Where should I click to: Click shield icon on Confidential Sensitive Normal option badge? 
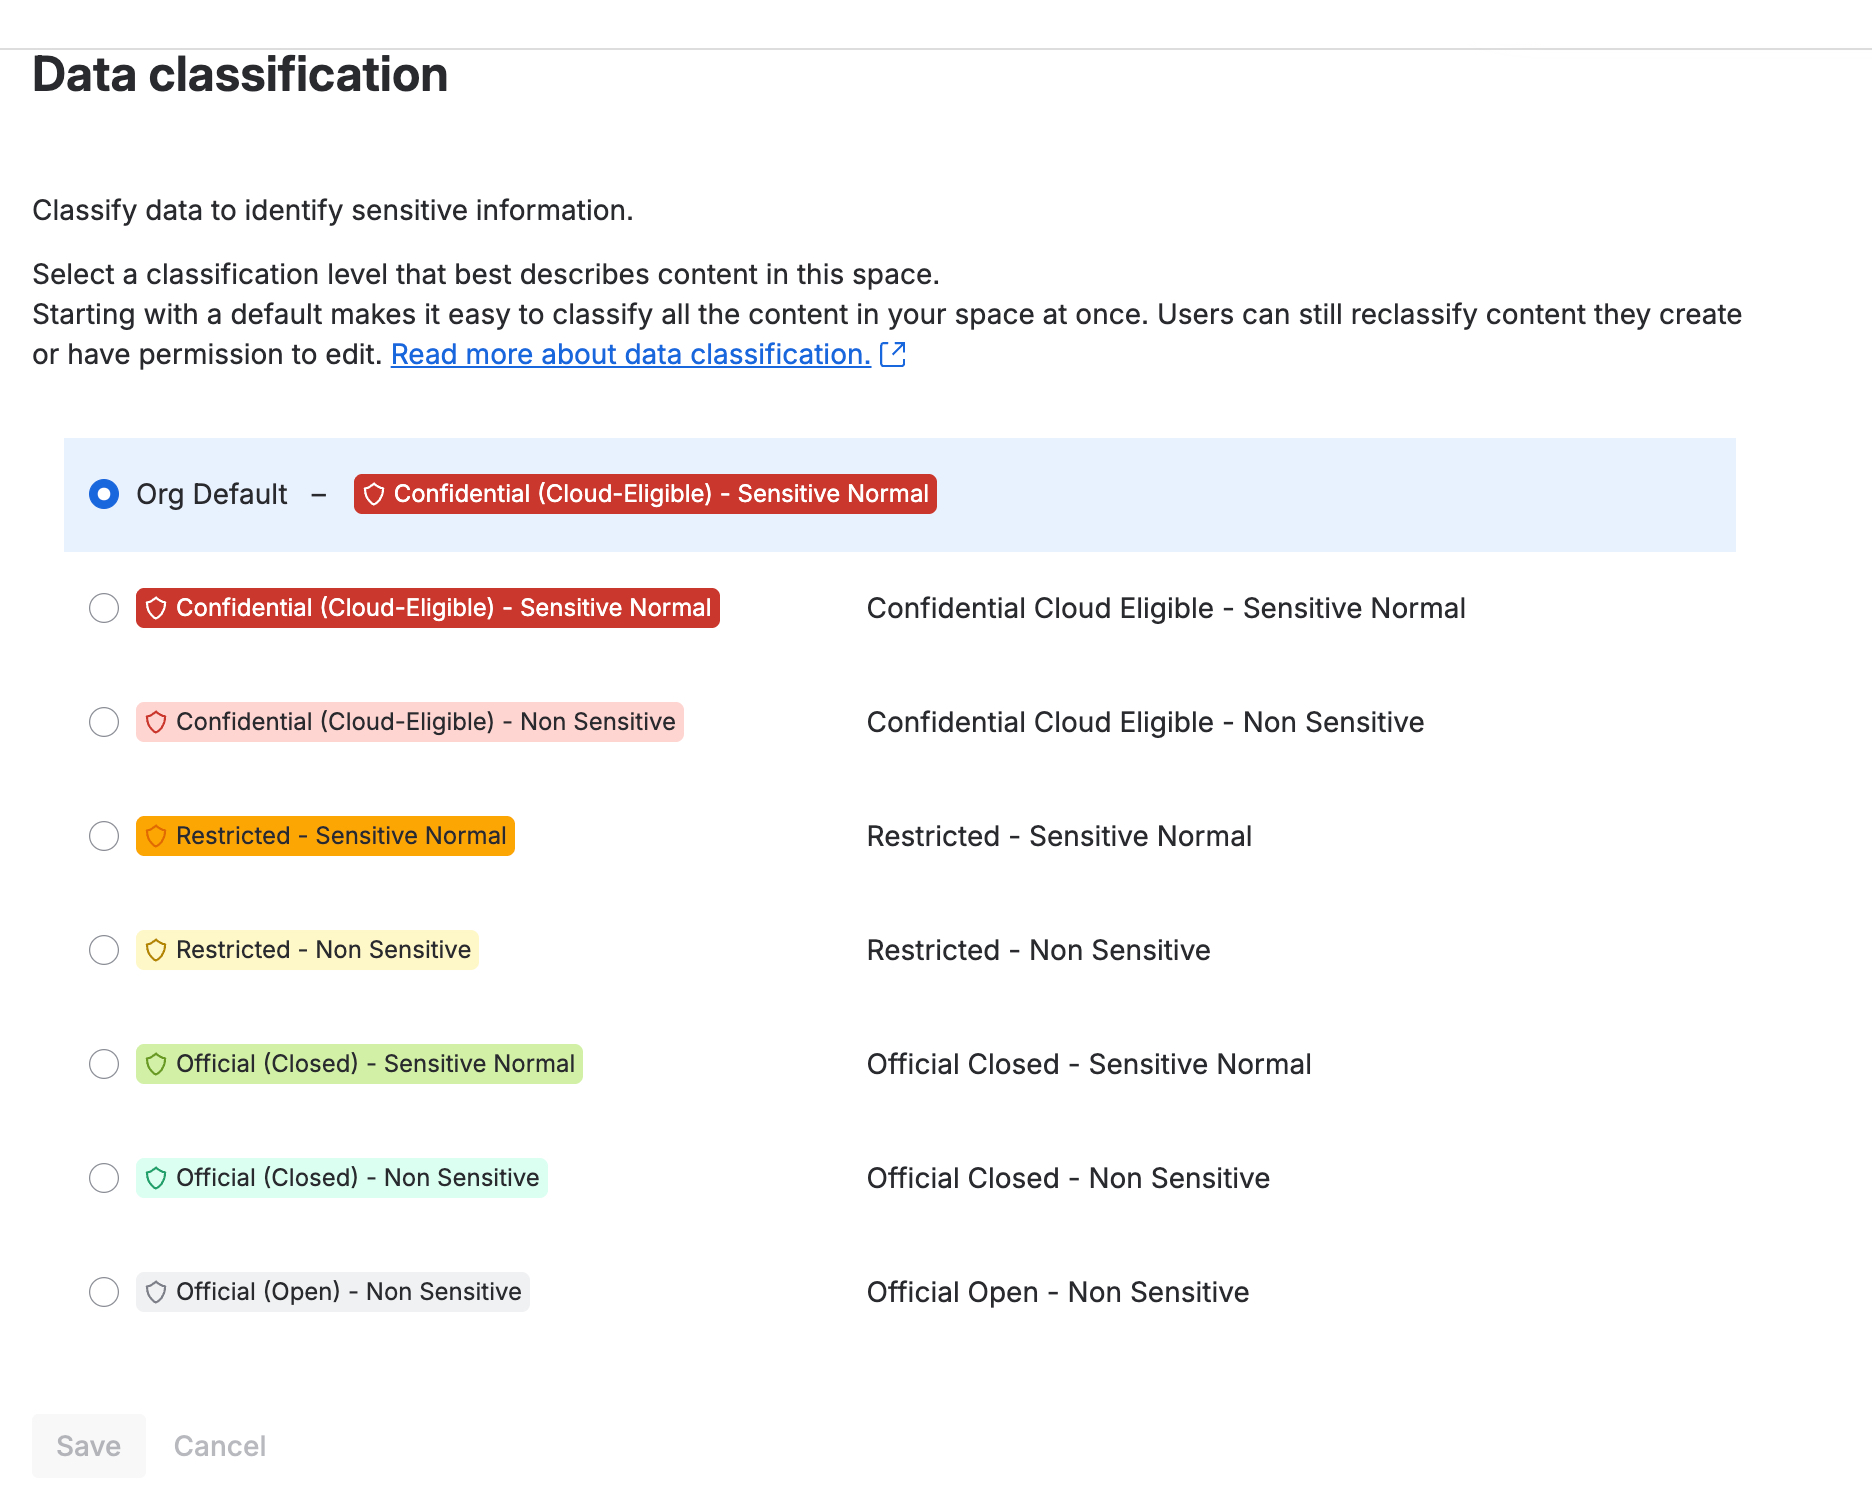tap(156, 608)
